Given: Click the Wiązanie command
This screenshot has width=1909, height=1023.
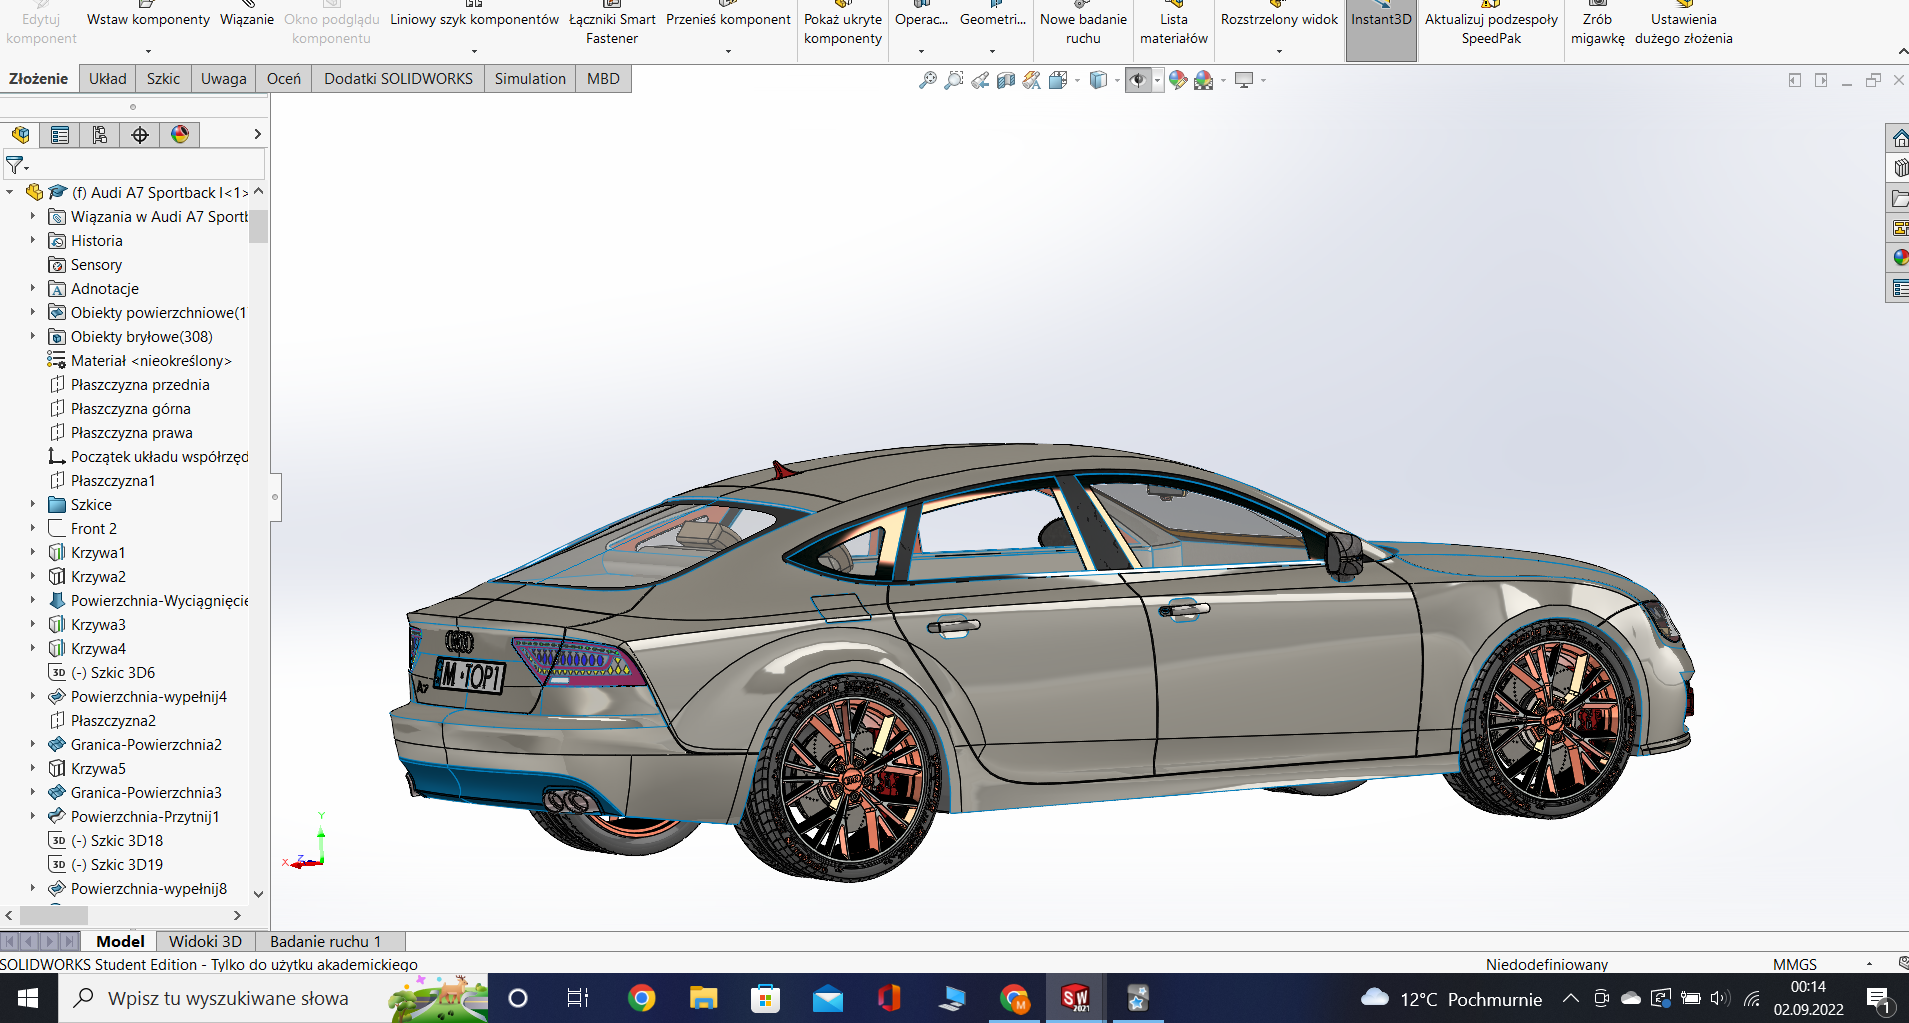Looking at the screenshot, I should 247,19.
